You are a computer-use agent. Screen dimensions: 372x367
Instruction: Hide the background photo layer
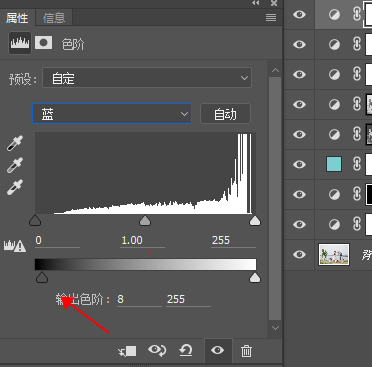point(299,254)
